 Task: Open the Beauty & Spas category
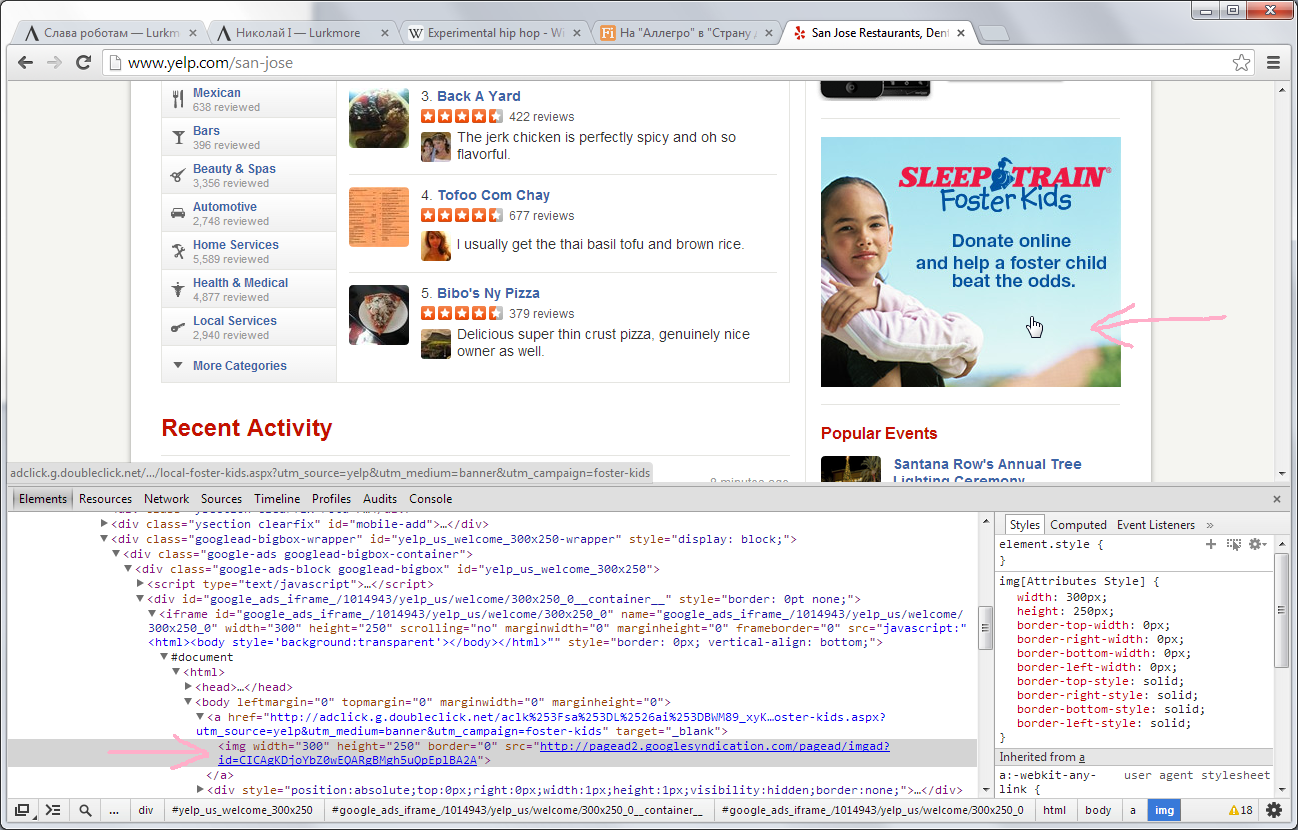(234, 169)
